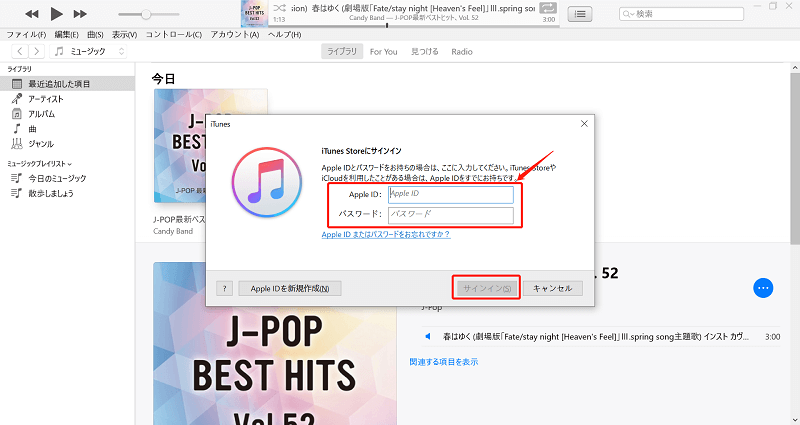Select 最近追加した項目 in the sidebar
800x425 pixels.
(x=67, y=84)
